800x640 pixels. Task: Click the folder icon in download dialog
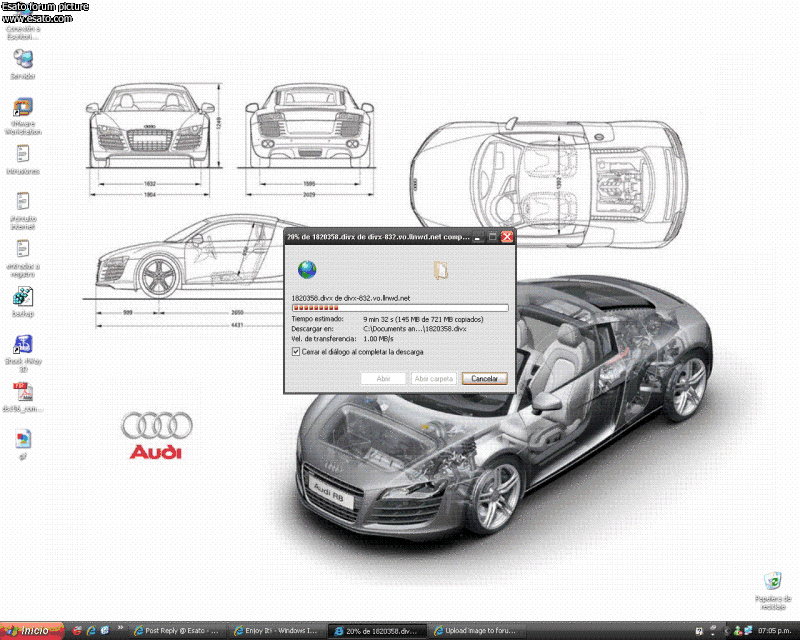point(440,269)
